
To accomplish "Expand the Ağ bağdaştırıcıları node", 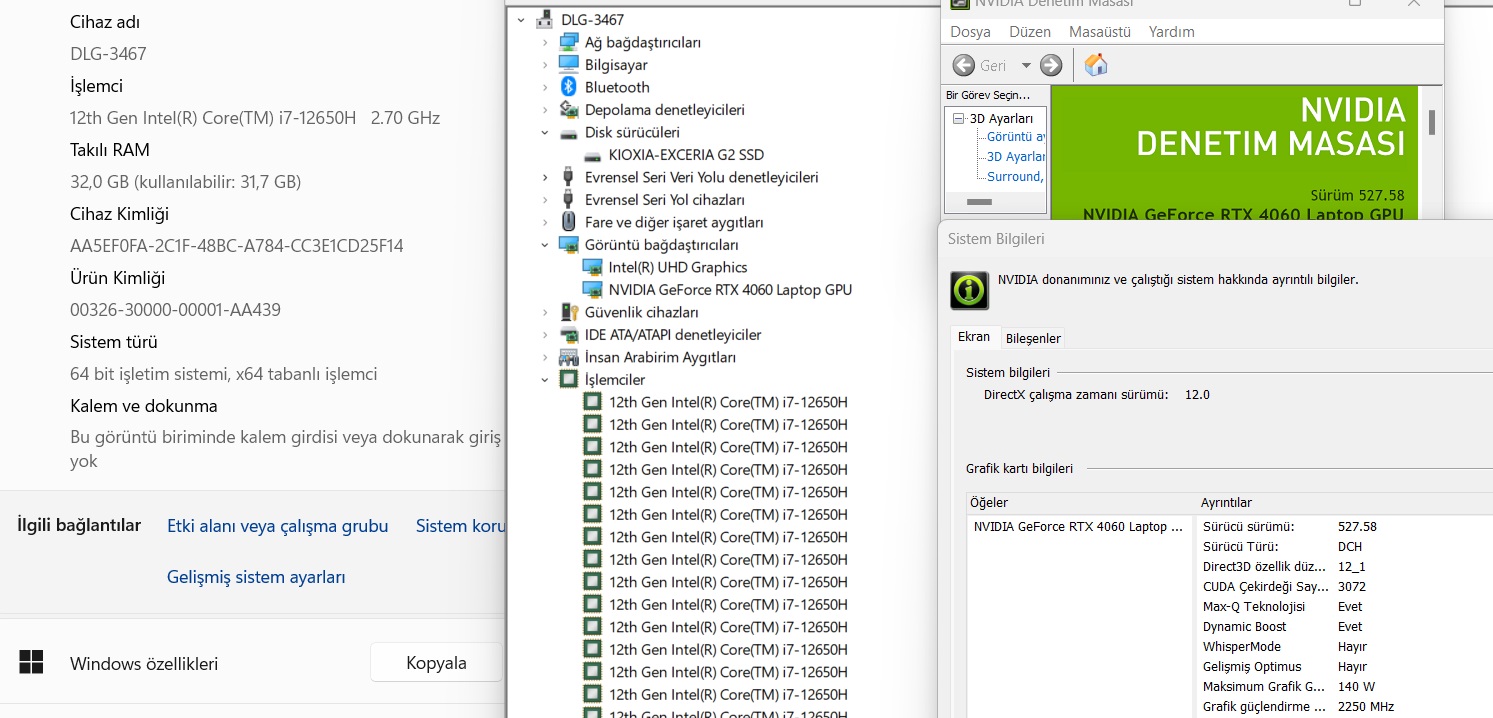I will pos(545,42).
